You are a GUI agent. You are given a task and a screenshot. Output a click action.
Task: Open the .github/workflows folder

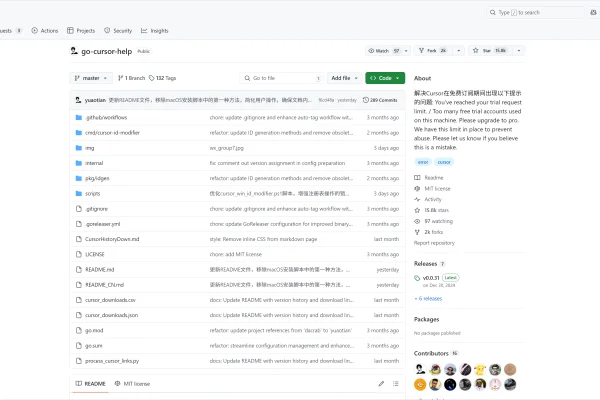pyautogui.click(x=106, y=118)
